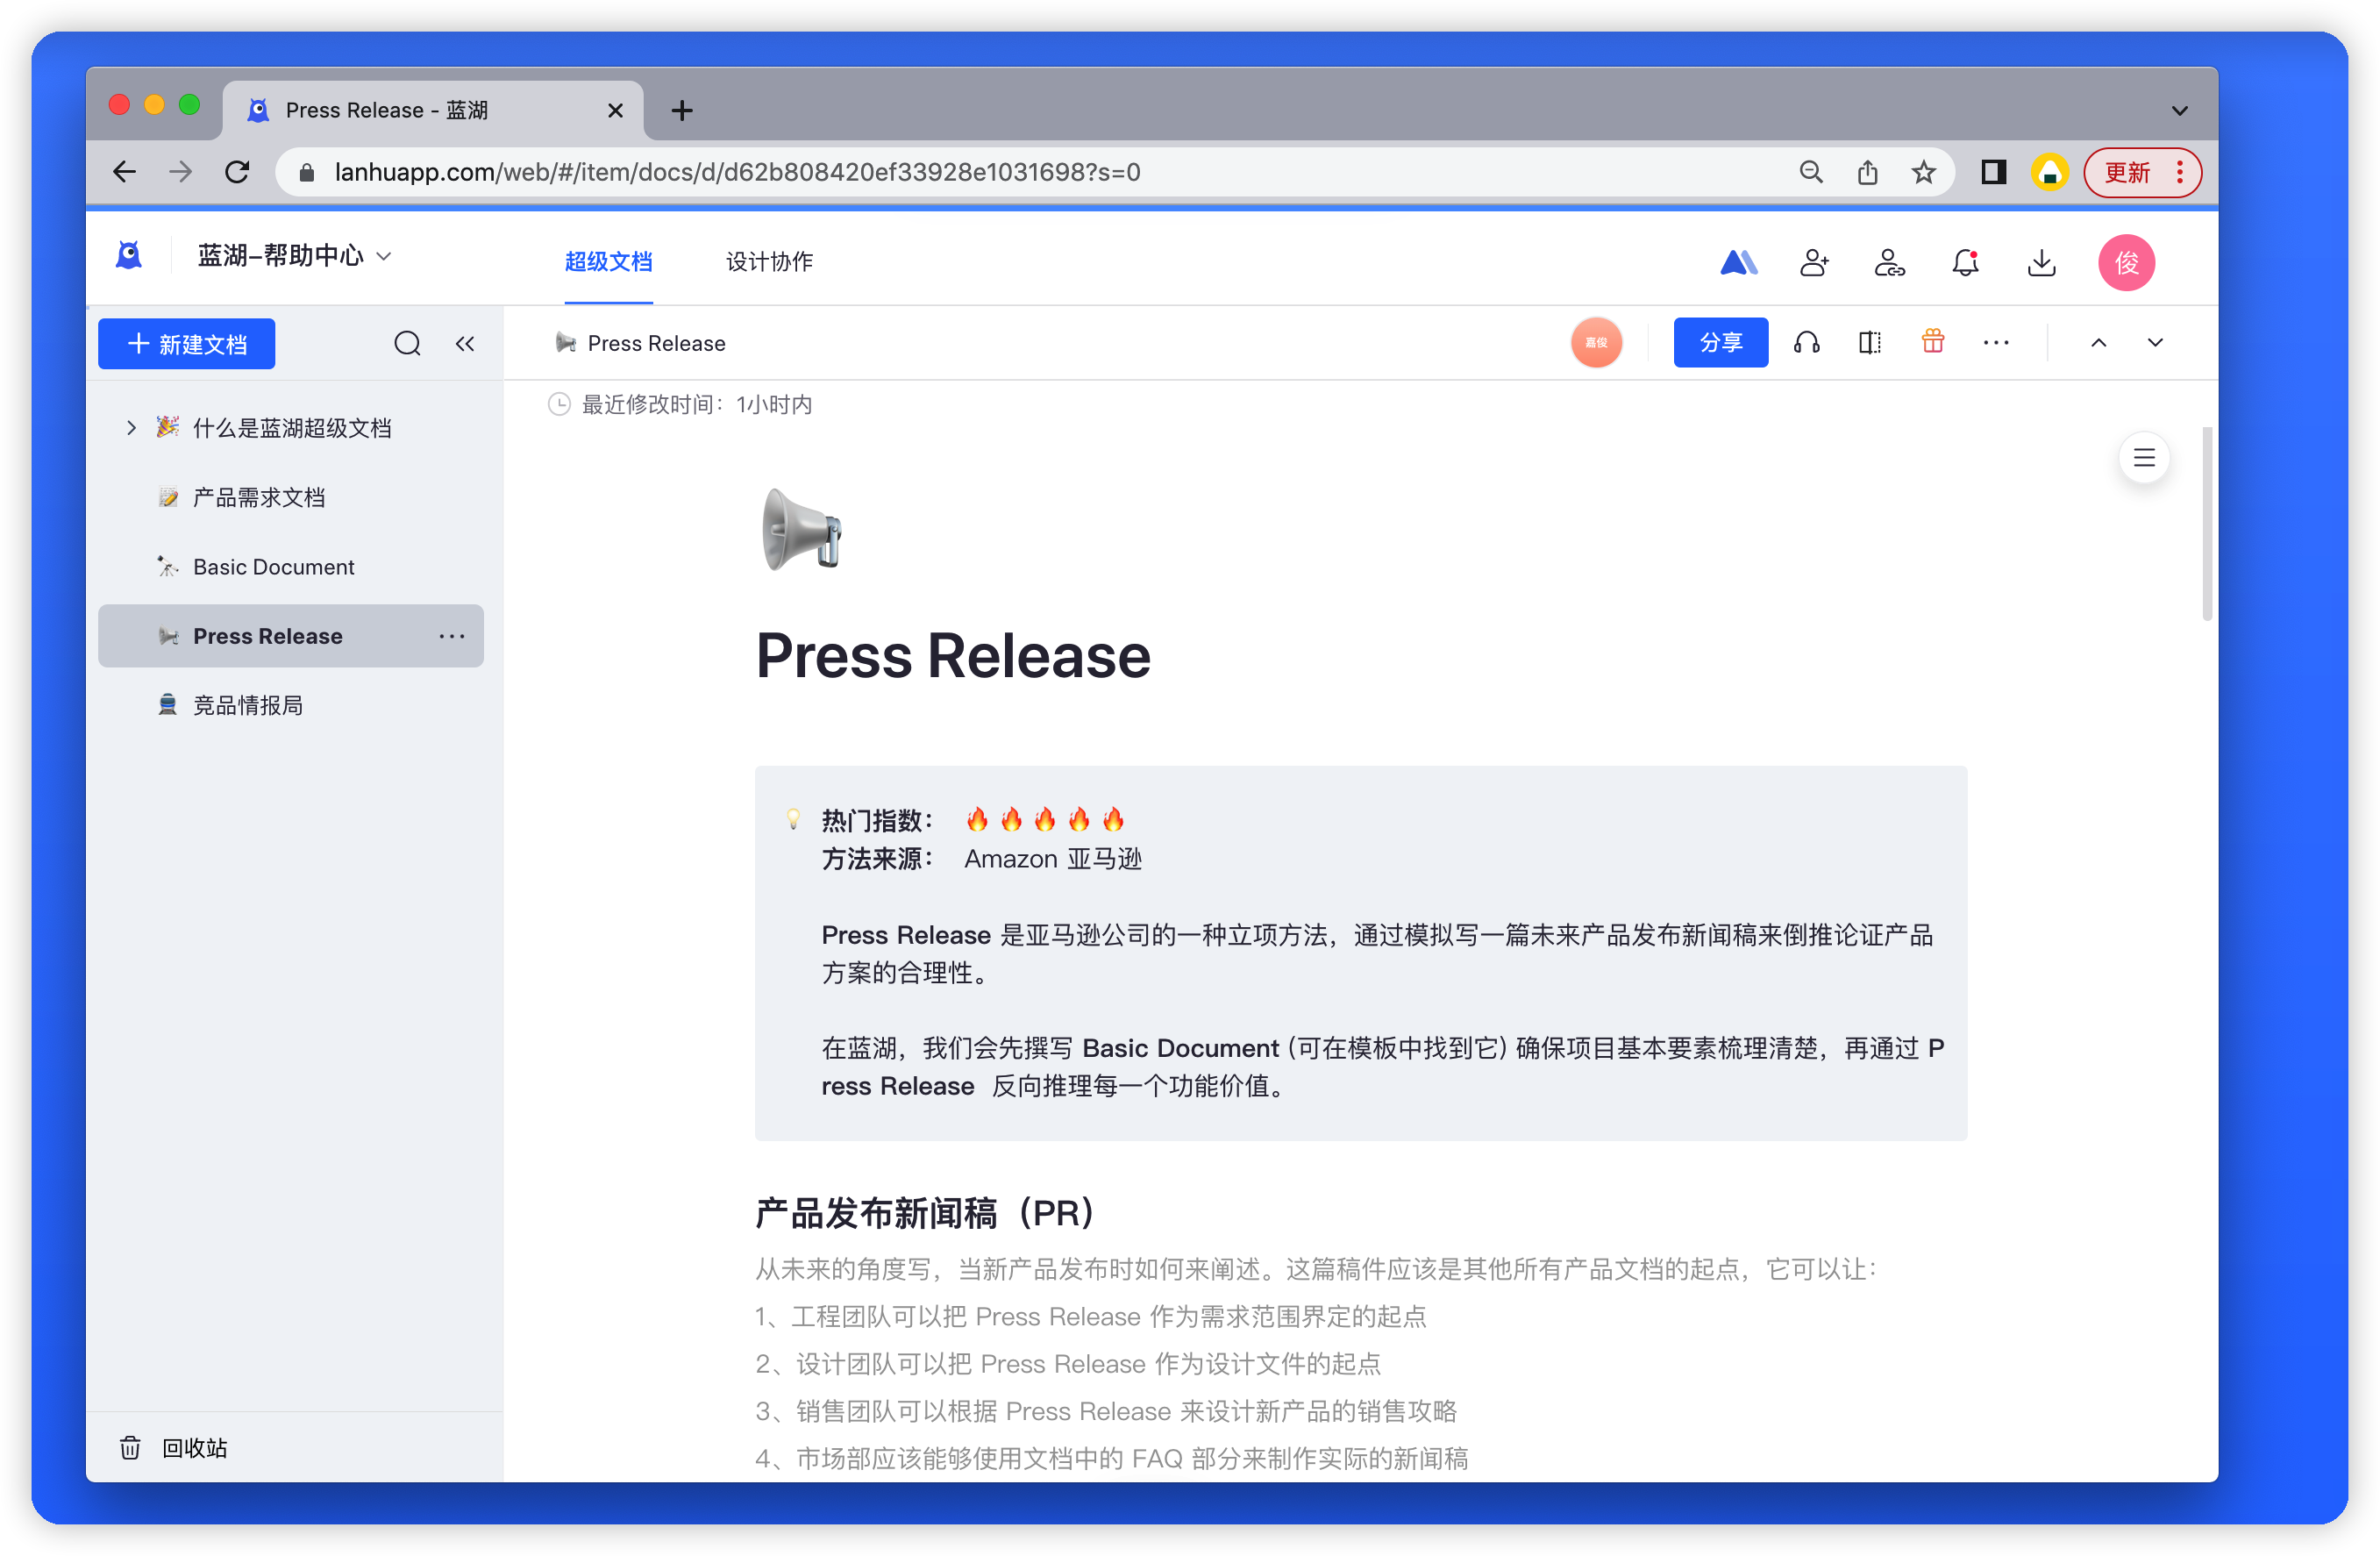Expand the 什么是蓝湖超级文档 tree item
The height and width of the screenshot is (1556, 2380).
131,428
